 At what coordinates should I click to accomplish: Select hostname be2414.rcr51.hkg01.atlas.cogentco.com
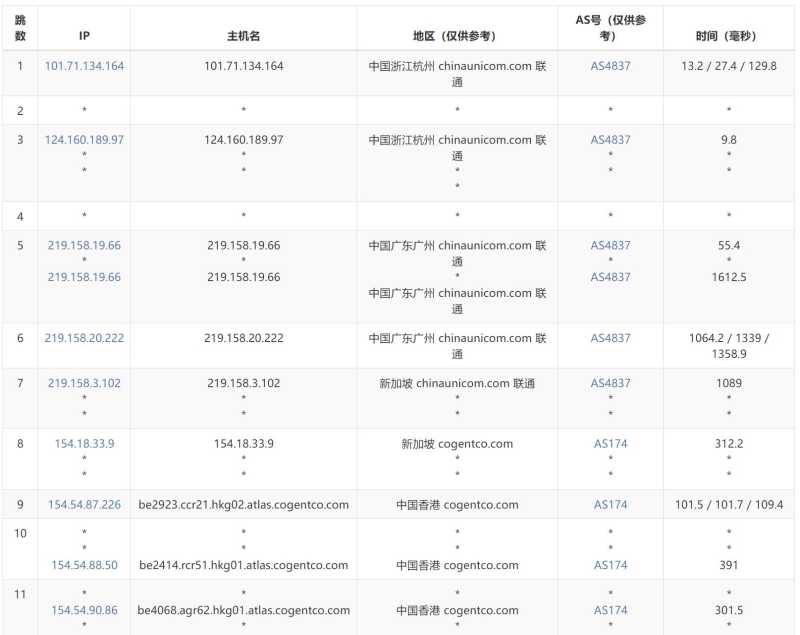tap(243, 565)
